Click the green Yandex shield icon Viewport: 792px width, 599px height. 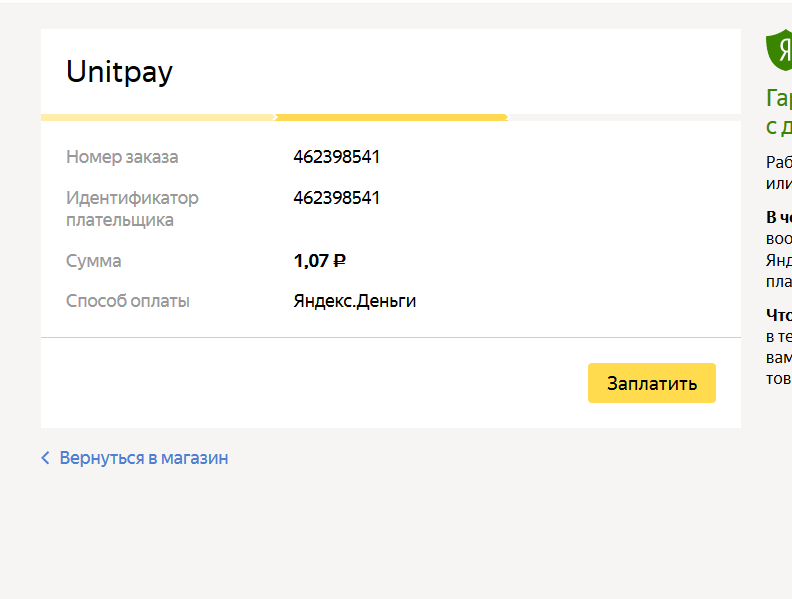(x=779, y=49)
